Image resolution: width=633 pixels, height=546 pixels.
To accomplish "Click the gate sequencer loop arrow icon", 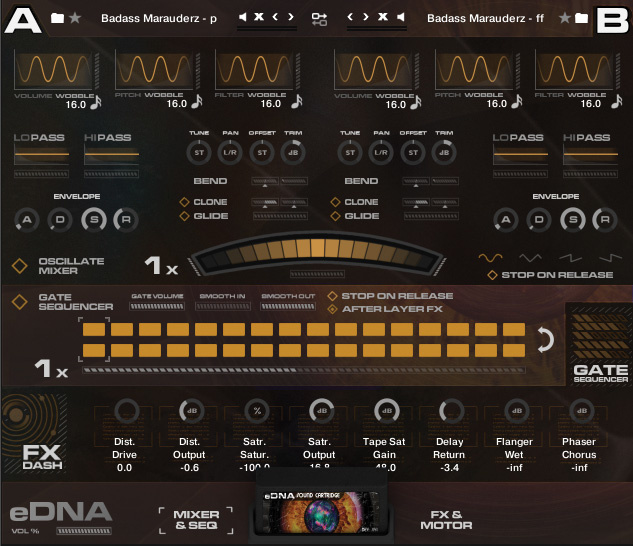I will click(x=544, y=340).
